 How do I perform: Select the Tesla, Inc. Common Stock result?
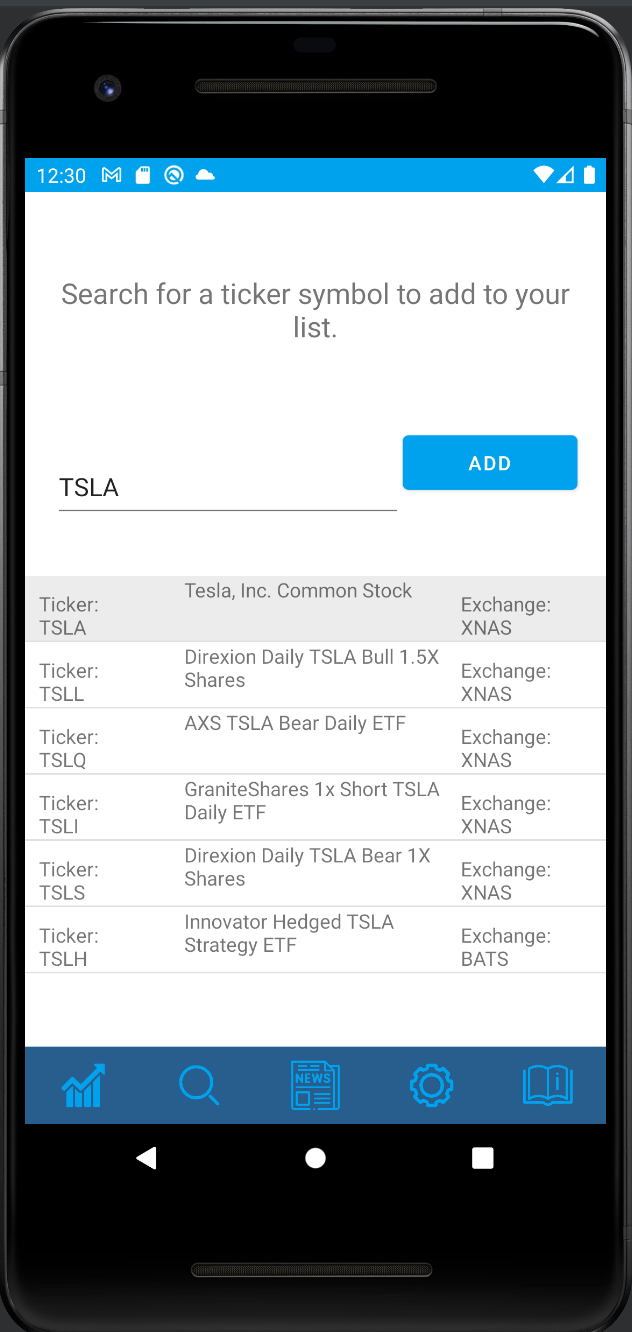click(x=315, y=608)
